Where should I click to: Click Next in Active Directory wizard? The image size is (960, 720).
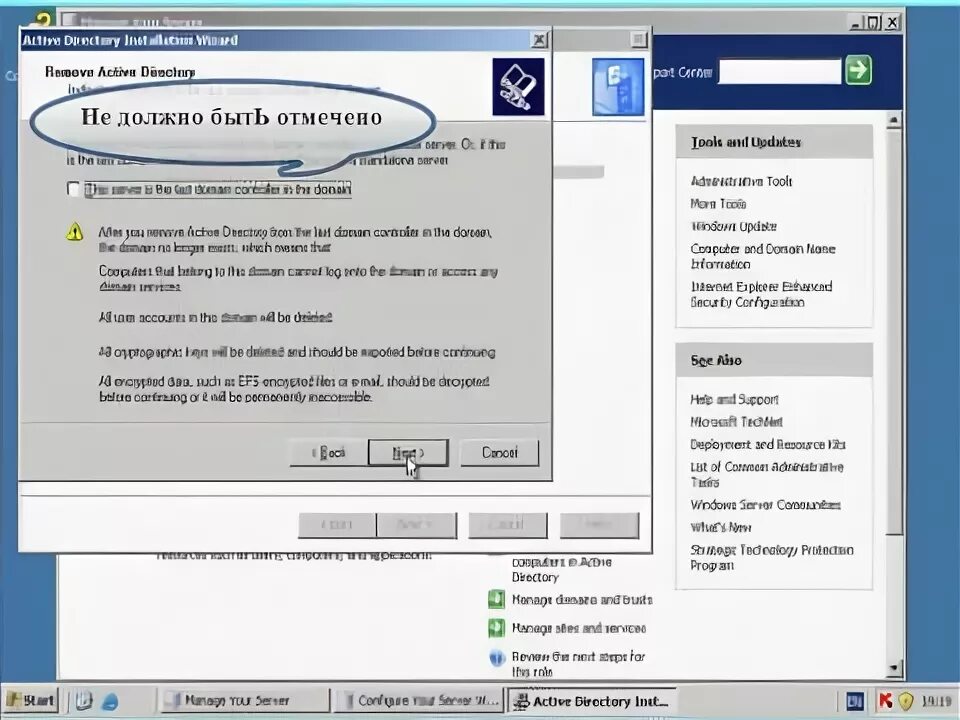(x=408, y=452)
